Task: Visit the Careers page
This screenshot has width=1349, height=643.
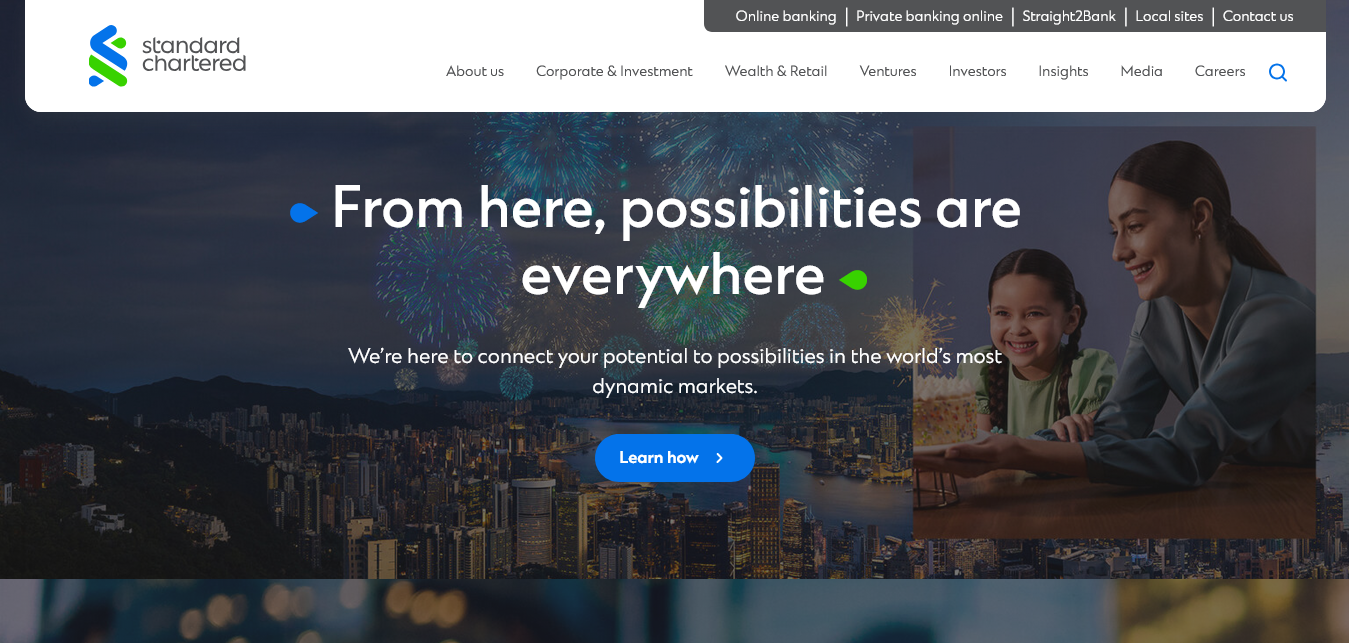Action: [x=1220, y=71]
